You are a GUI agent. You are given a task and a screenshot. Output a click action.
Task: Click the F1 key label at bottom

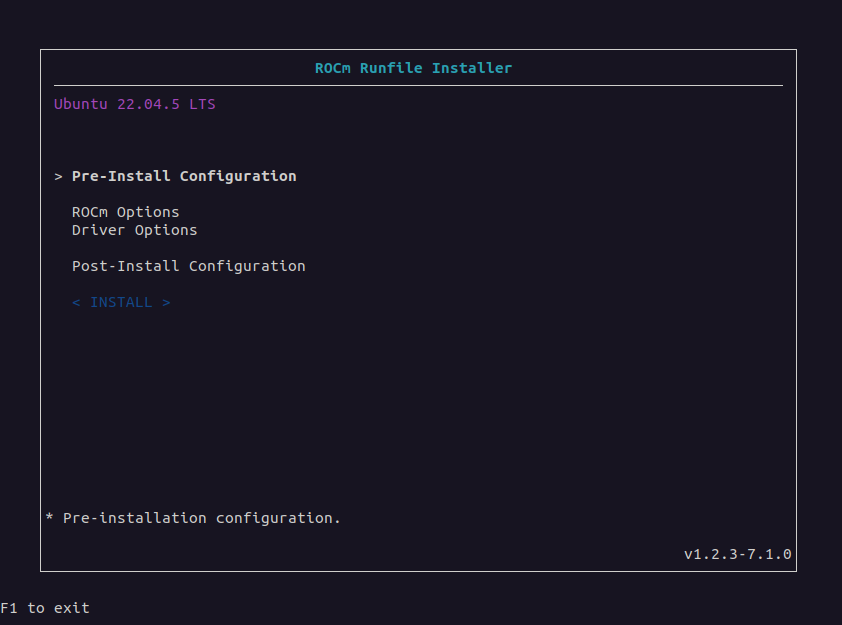(9, 608)
